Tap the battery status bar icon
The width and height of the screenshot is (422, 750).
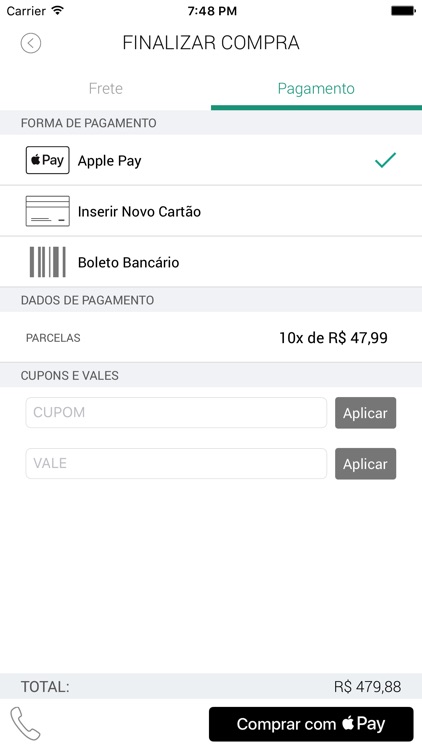(x=403, y=11)
